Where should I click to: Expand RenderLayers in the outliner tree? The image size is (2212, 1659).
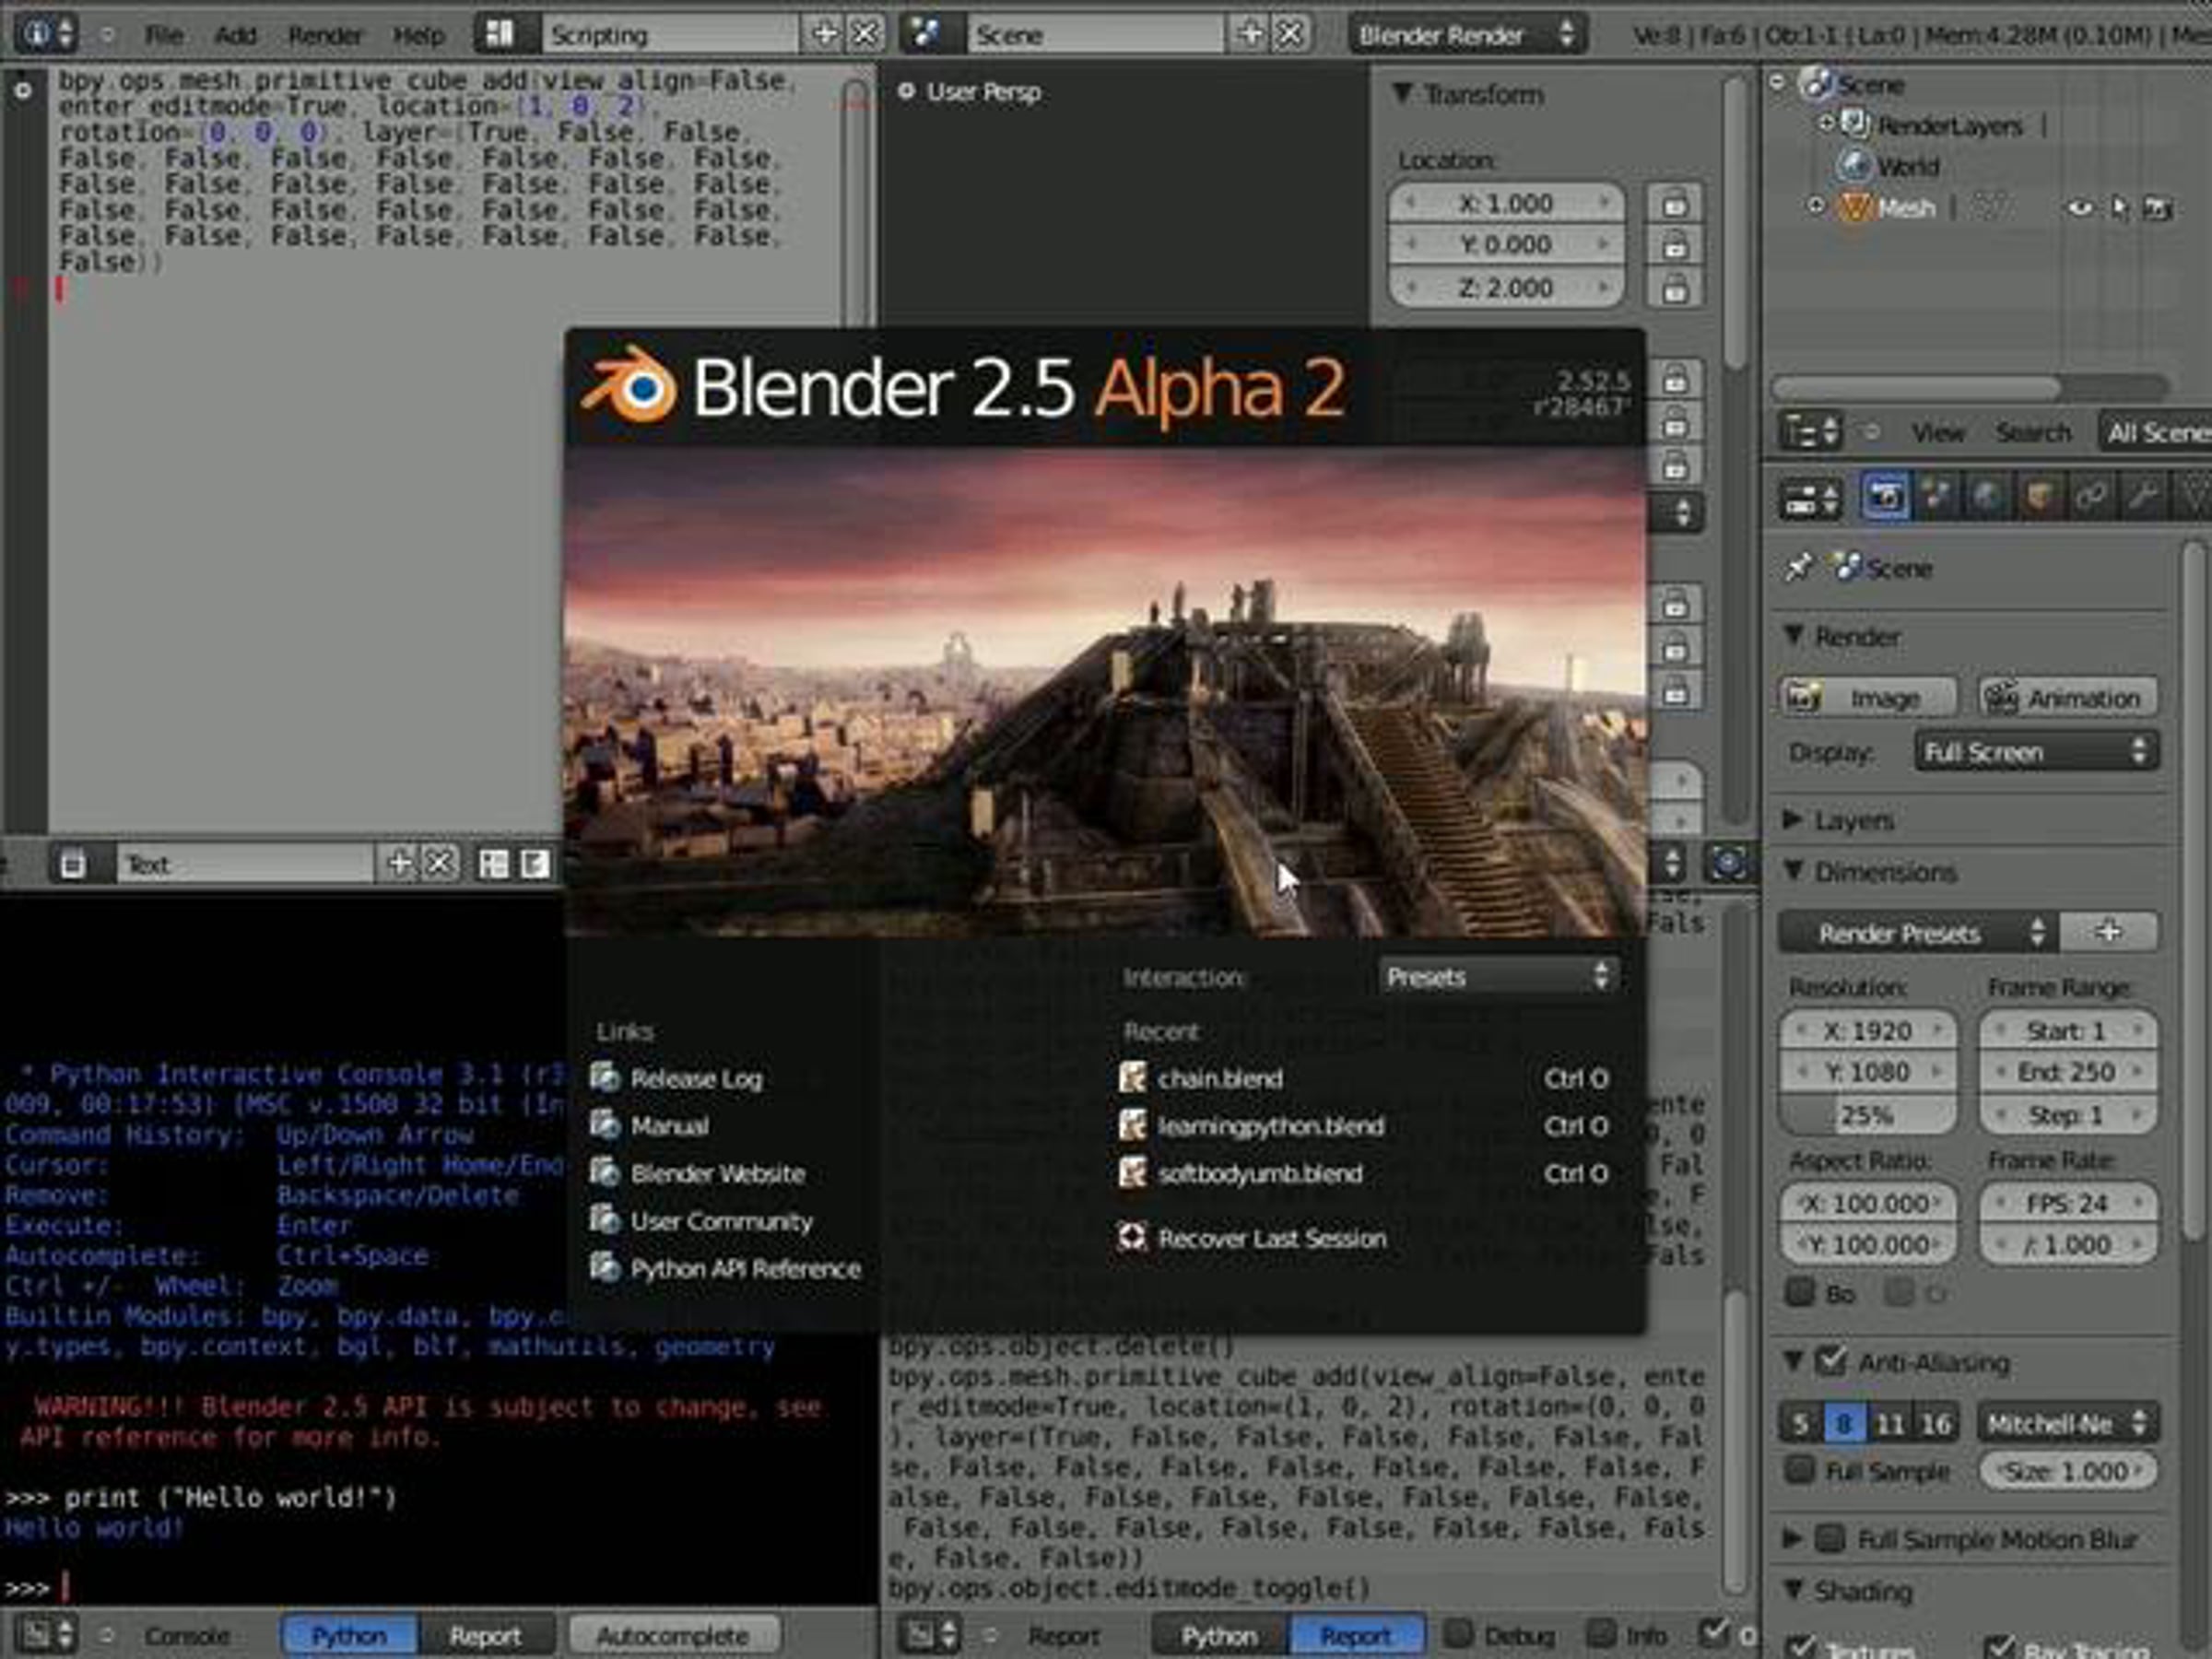tap(1827, 123)
